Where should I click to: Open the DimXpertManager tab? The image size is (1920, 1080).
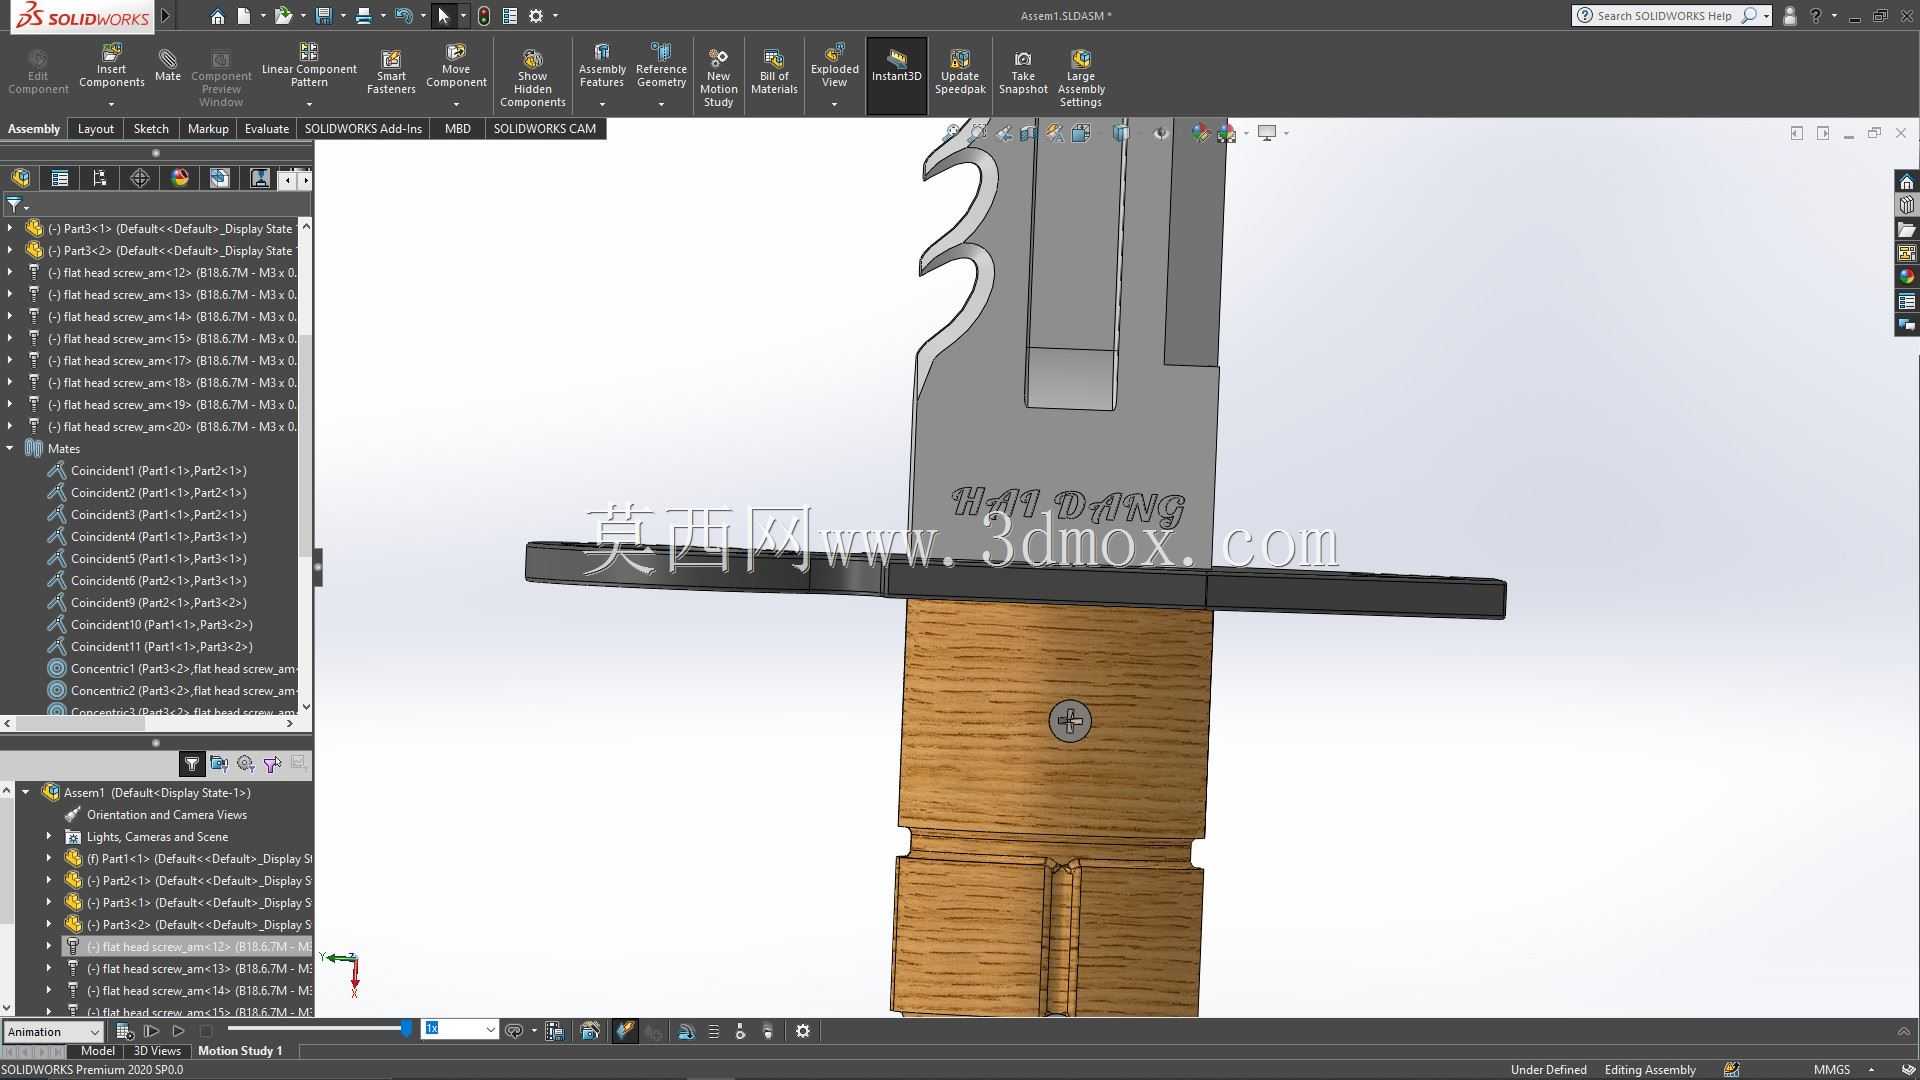pos(140,178)
